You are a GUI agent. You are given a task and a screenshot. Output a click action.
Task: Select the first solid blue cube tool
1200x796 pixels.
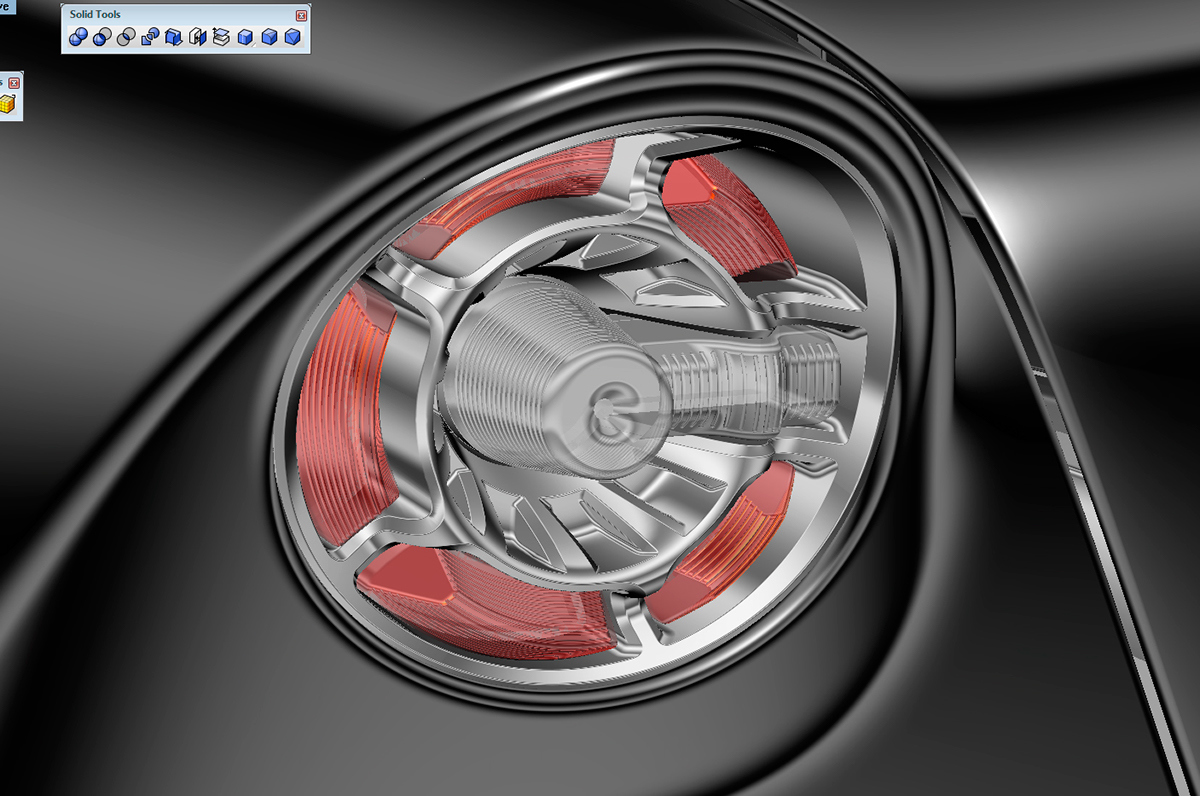pos(245,37)
